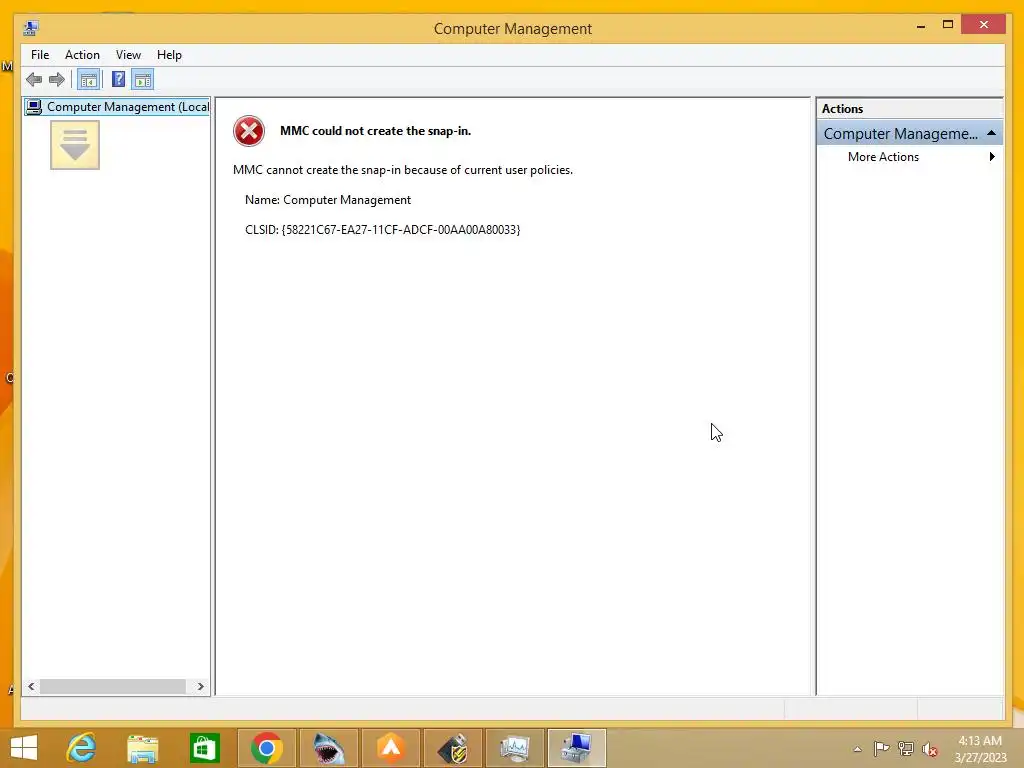Click the Back arrow toolbar icon
This screenshot has width=1024, height=768.
[x=34, y=80]
